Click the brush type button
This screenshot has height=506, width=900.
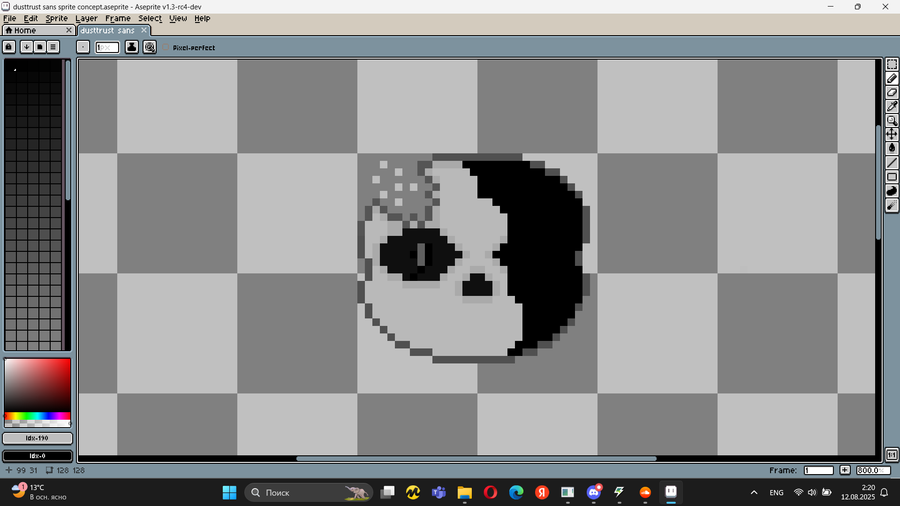point(83,47)
